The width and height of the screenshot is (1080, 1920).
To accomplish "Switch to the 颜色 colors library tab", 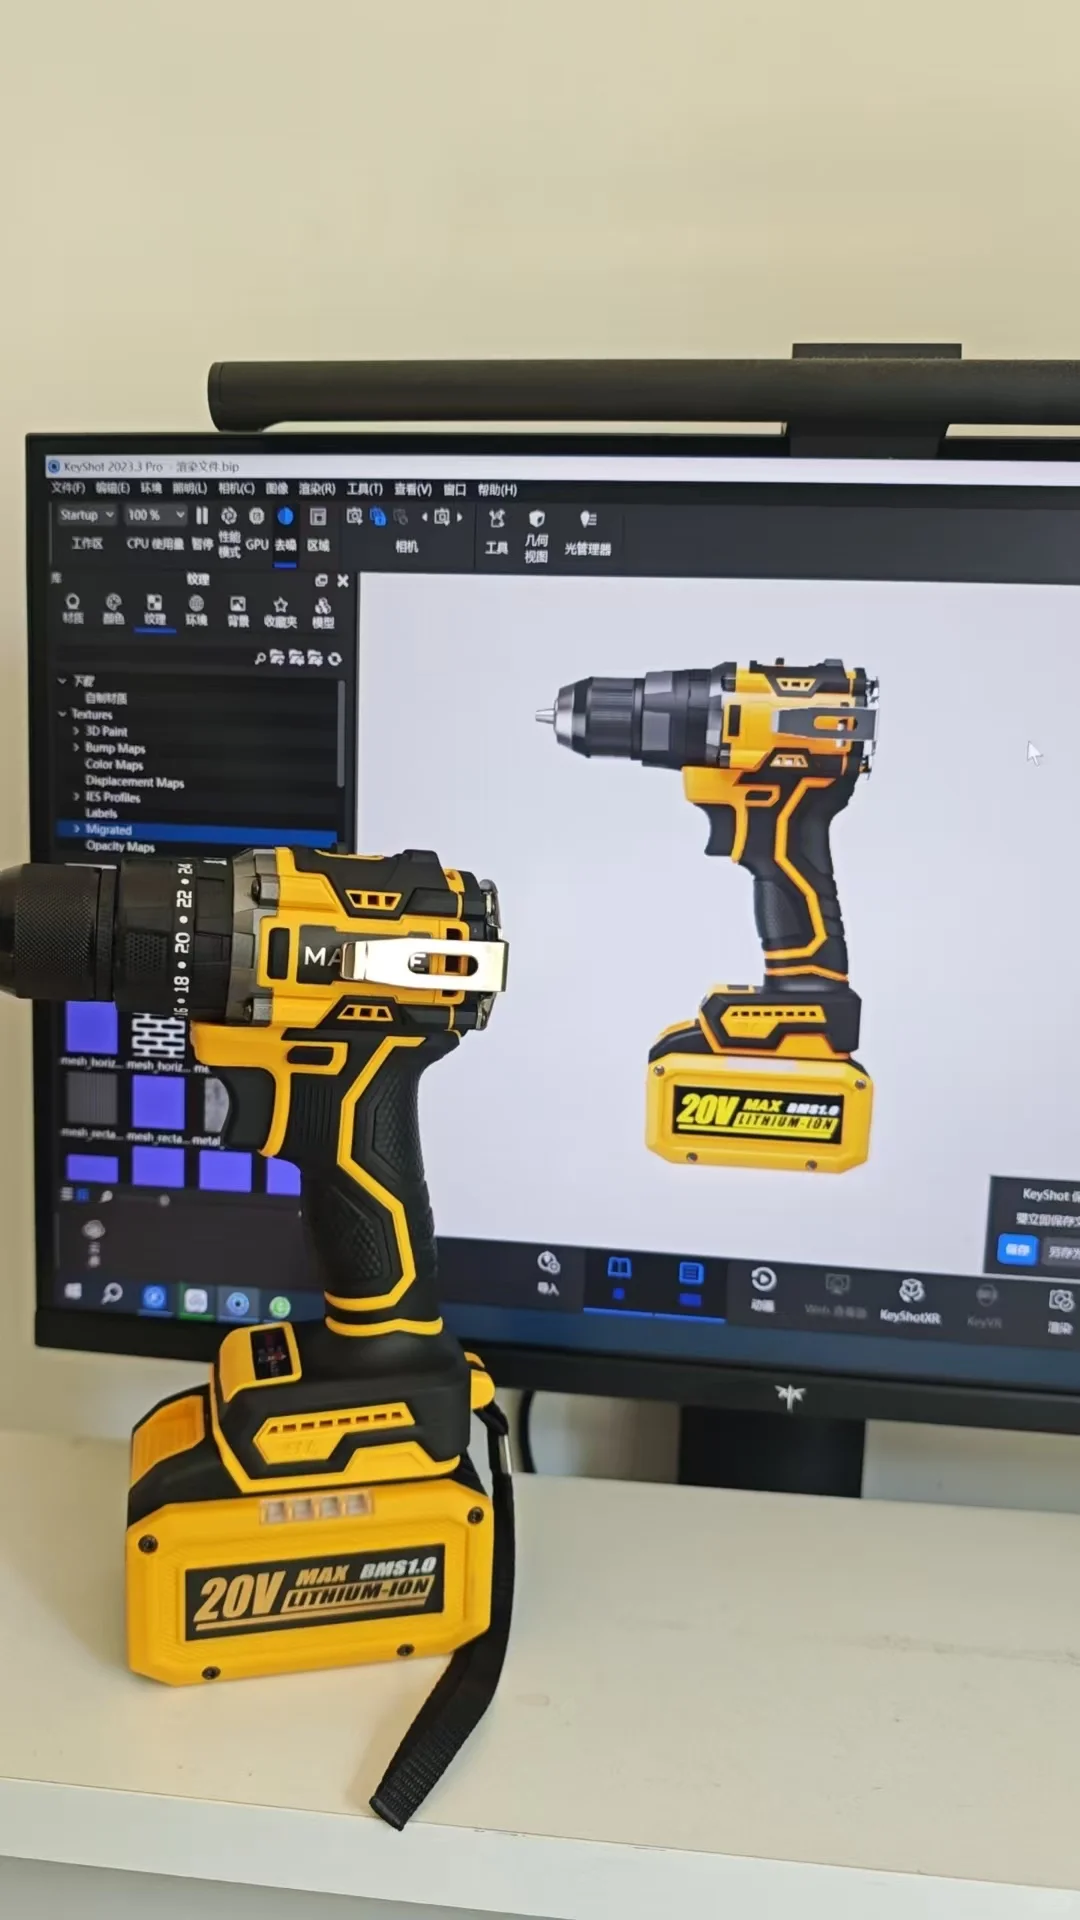I will (113, 608).
